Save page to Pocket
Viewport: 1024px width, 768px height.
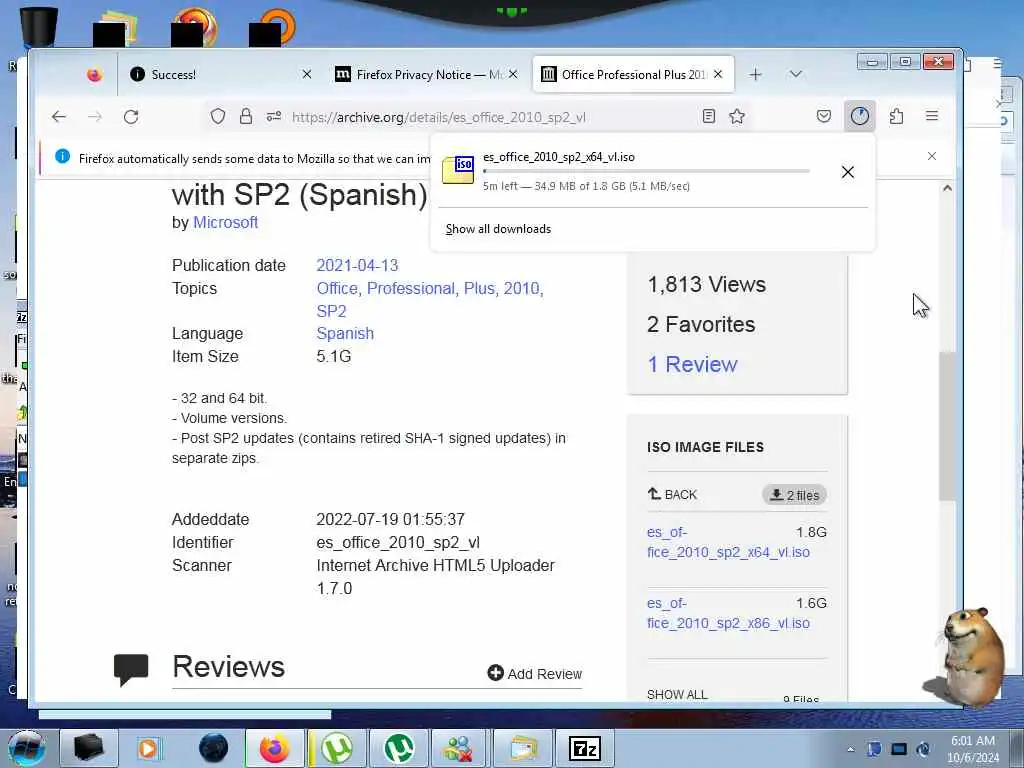coord(824,117)
